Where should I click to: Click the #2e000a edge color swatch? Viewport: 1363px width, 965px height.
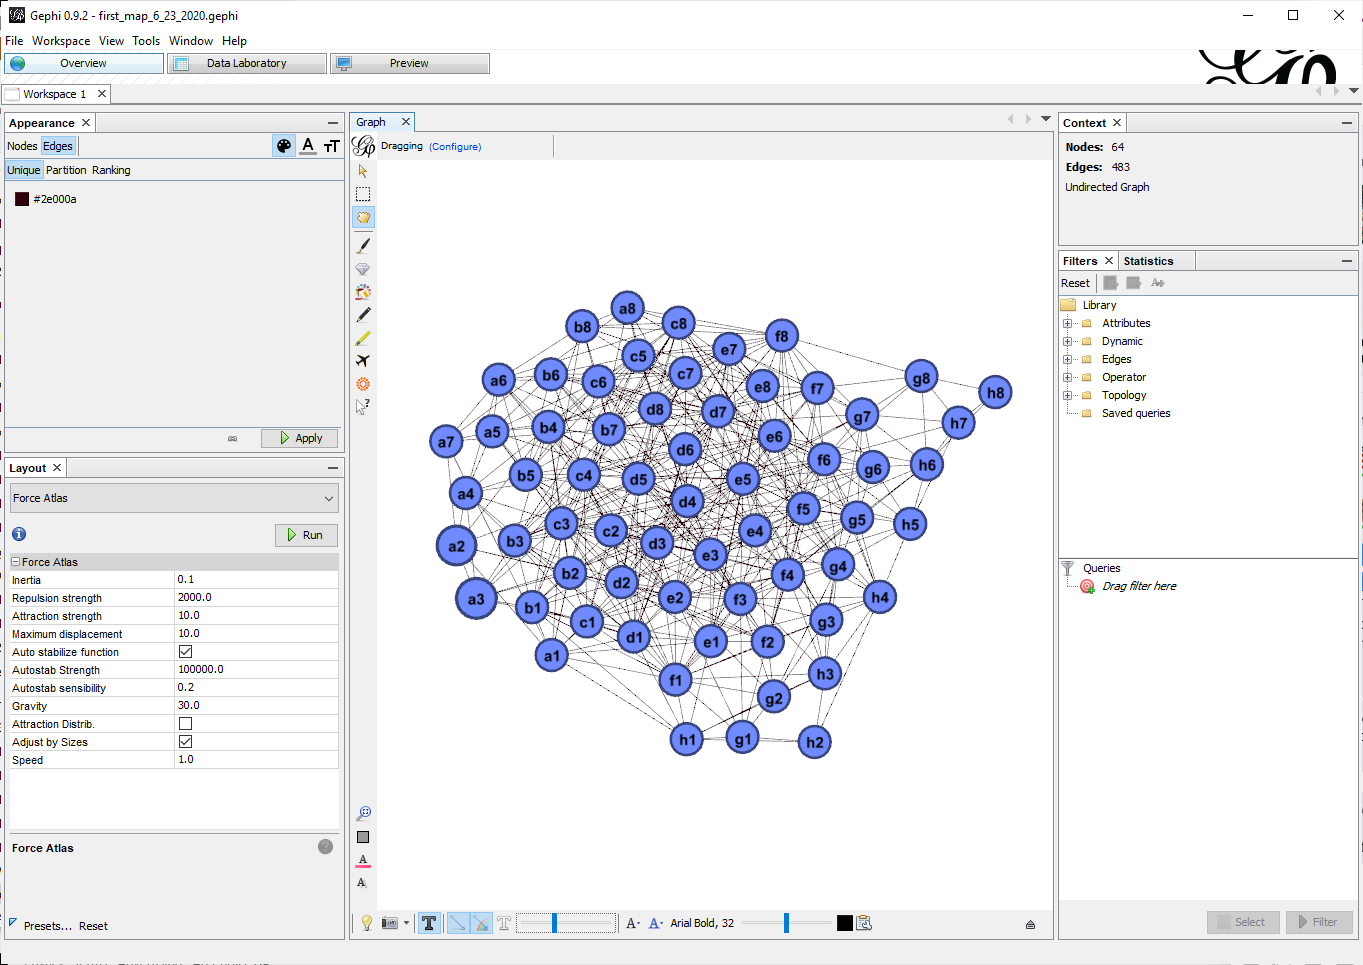22,199
